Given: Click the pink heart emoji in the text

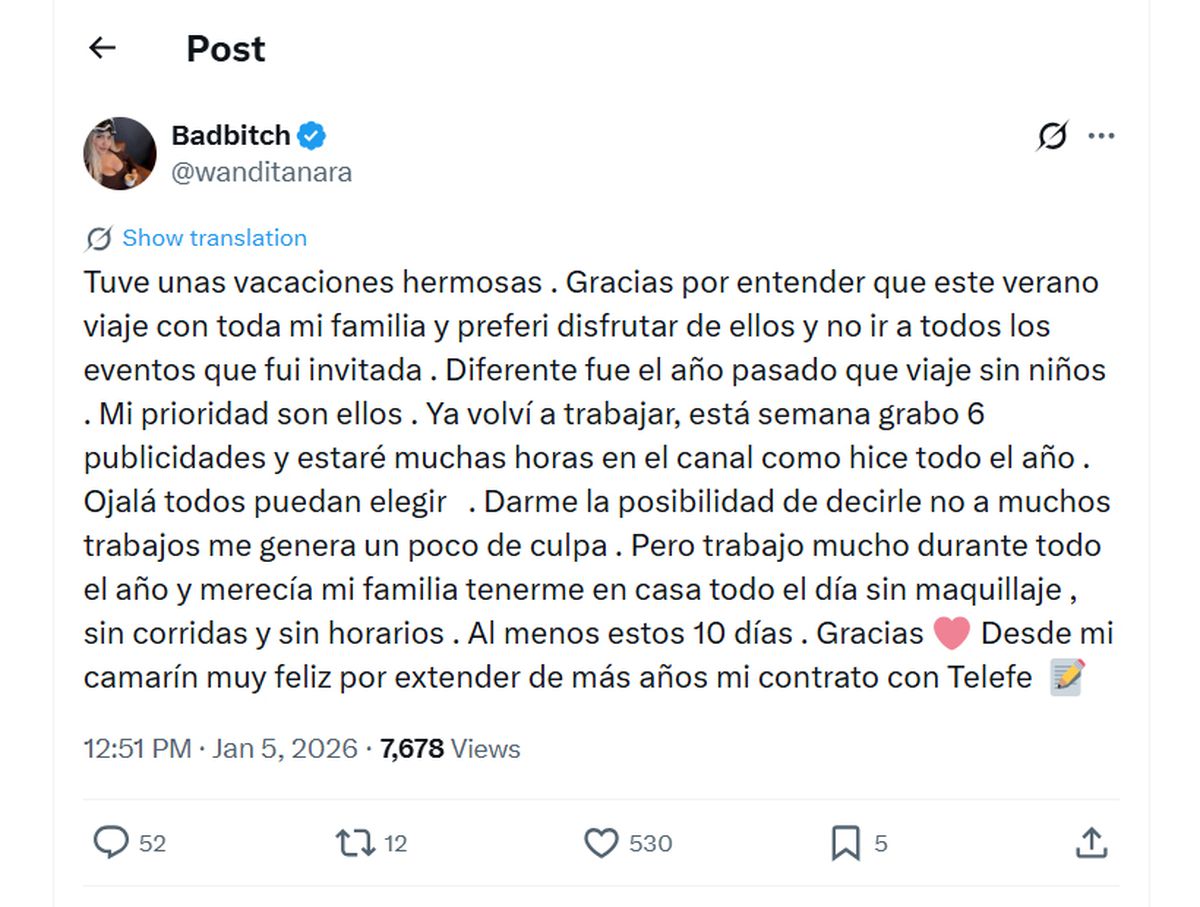Looking at the screenshot, I should pos(951,634).
